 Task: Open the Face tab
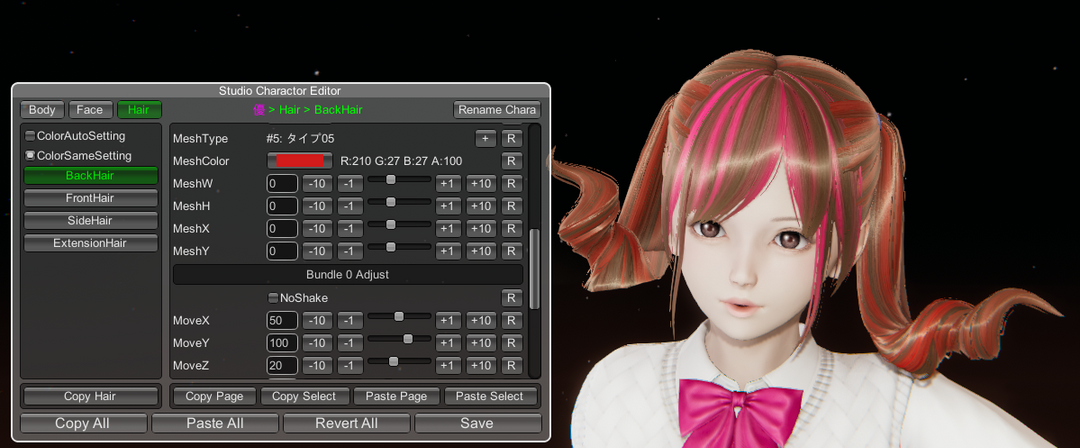(x=90, y=110)
